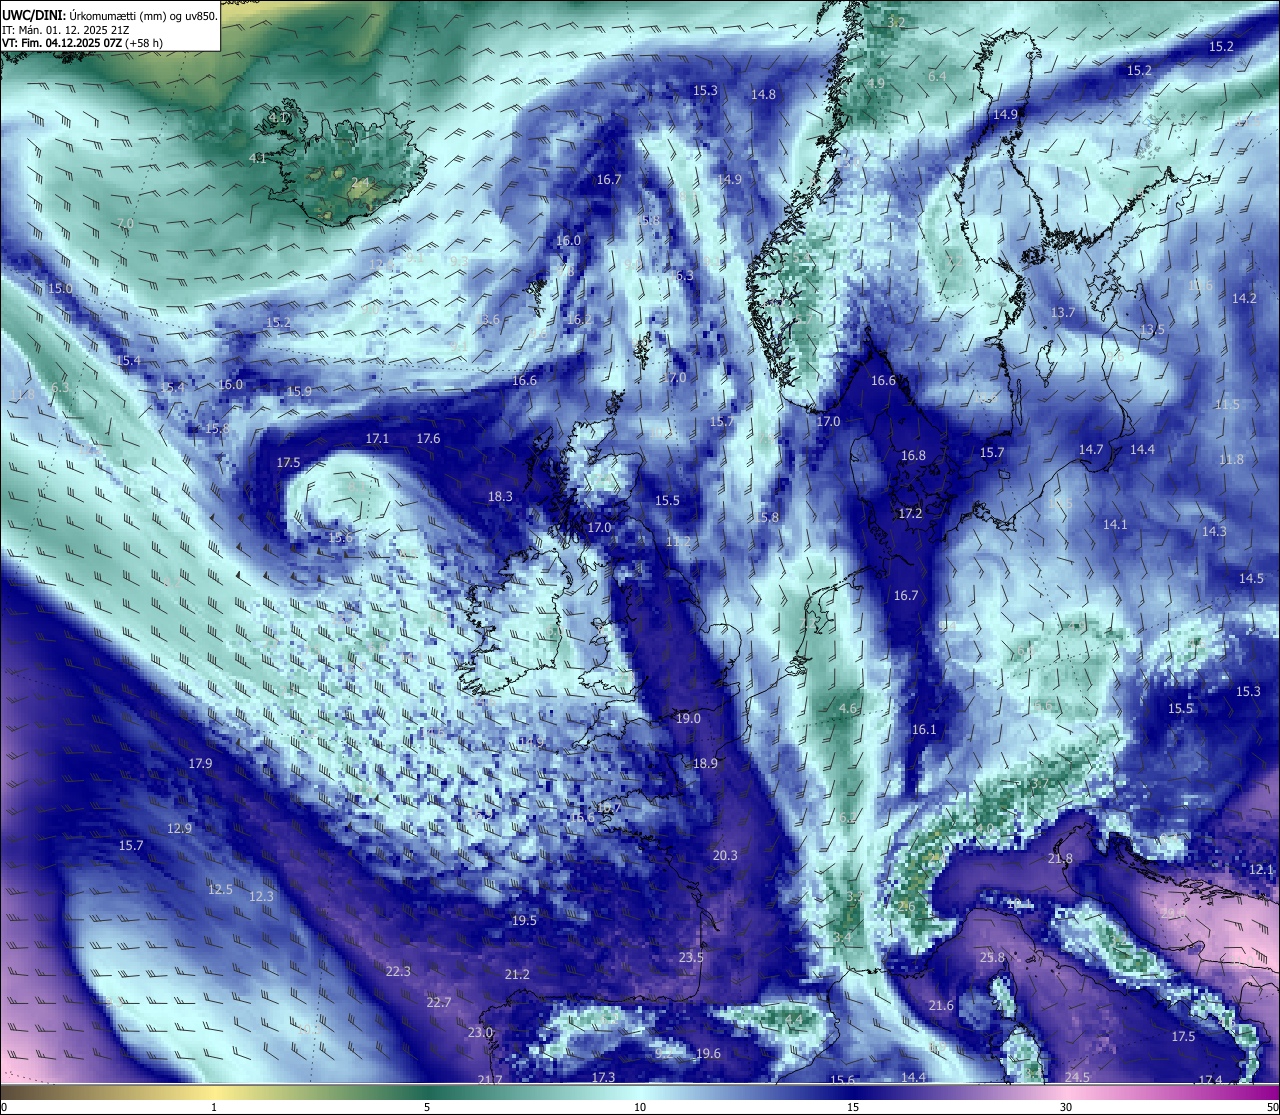1280x1115 pixels.
Task: Click the map value '19.0'
Action: click(x=688, y=718)
